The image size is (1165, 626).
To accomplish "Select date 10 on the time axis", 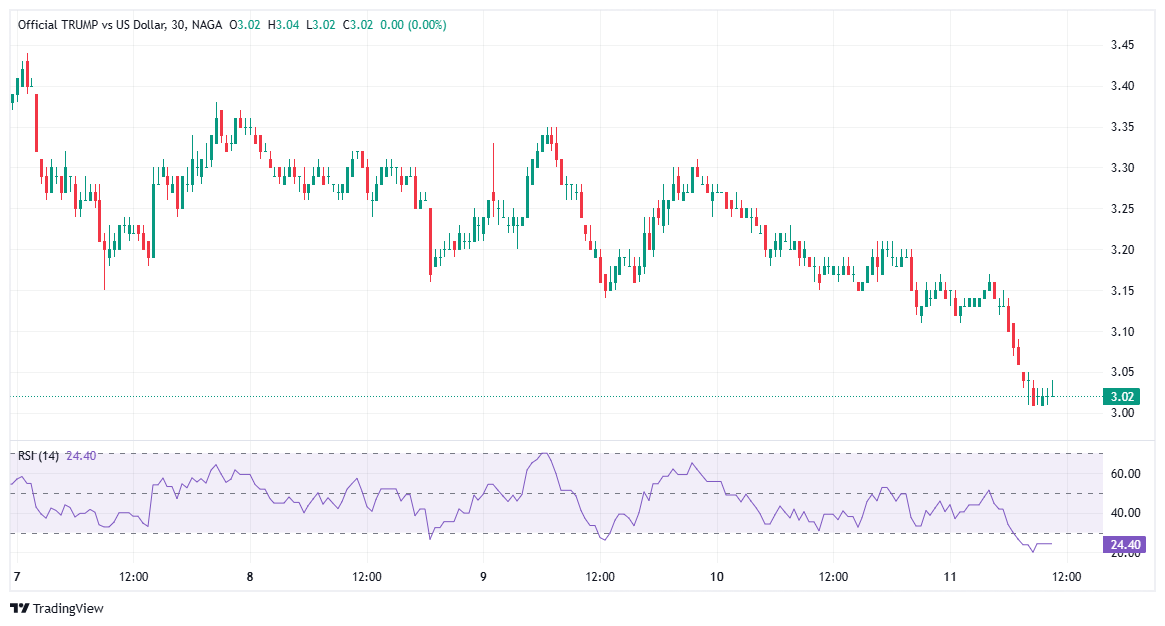I will point(716,577).
